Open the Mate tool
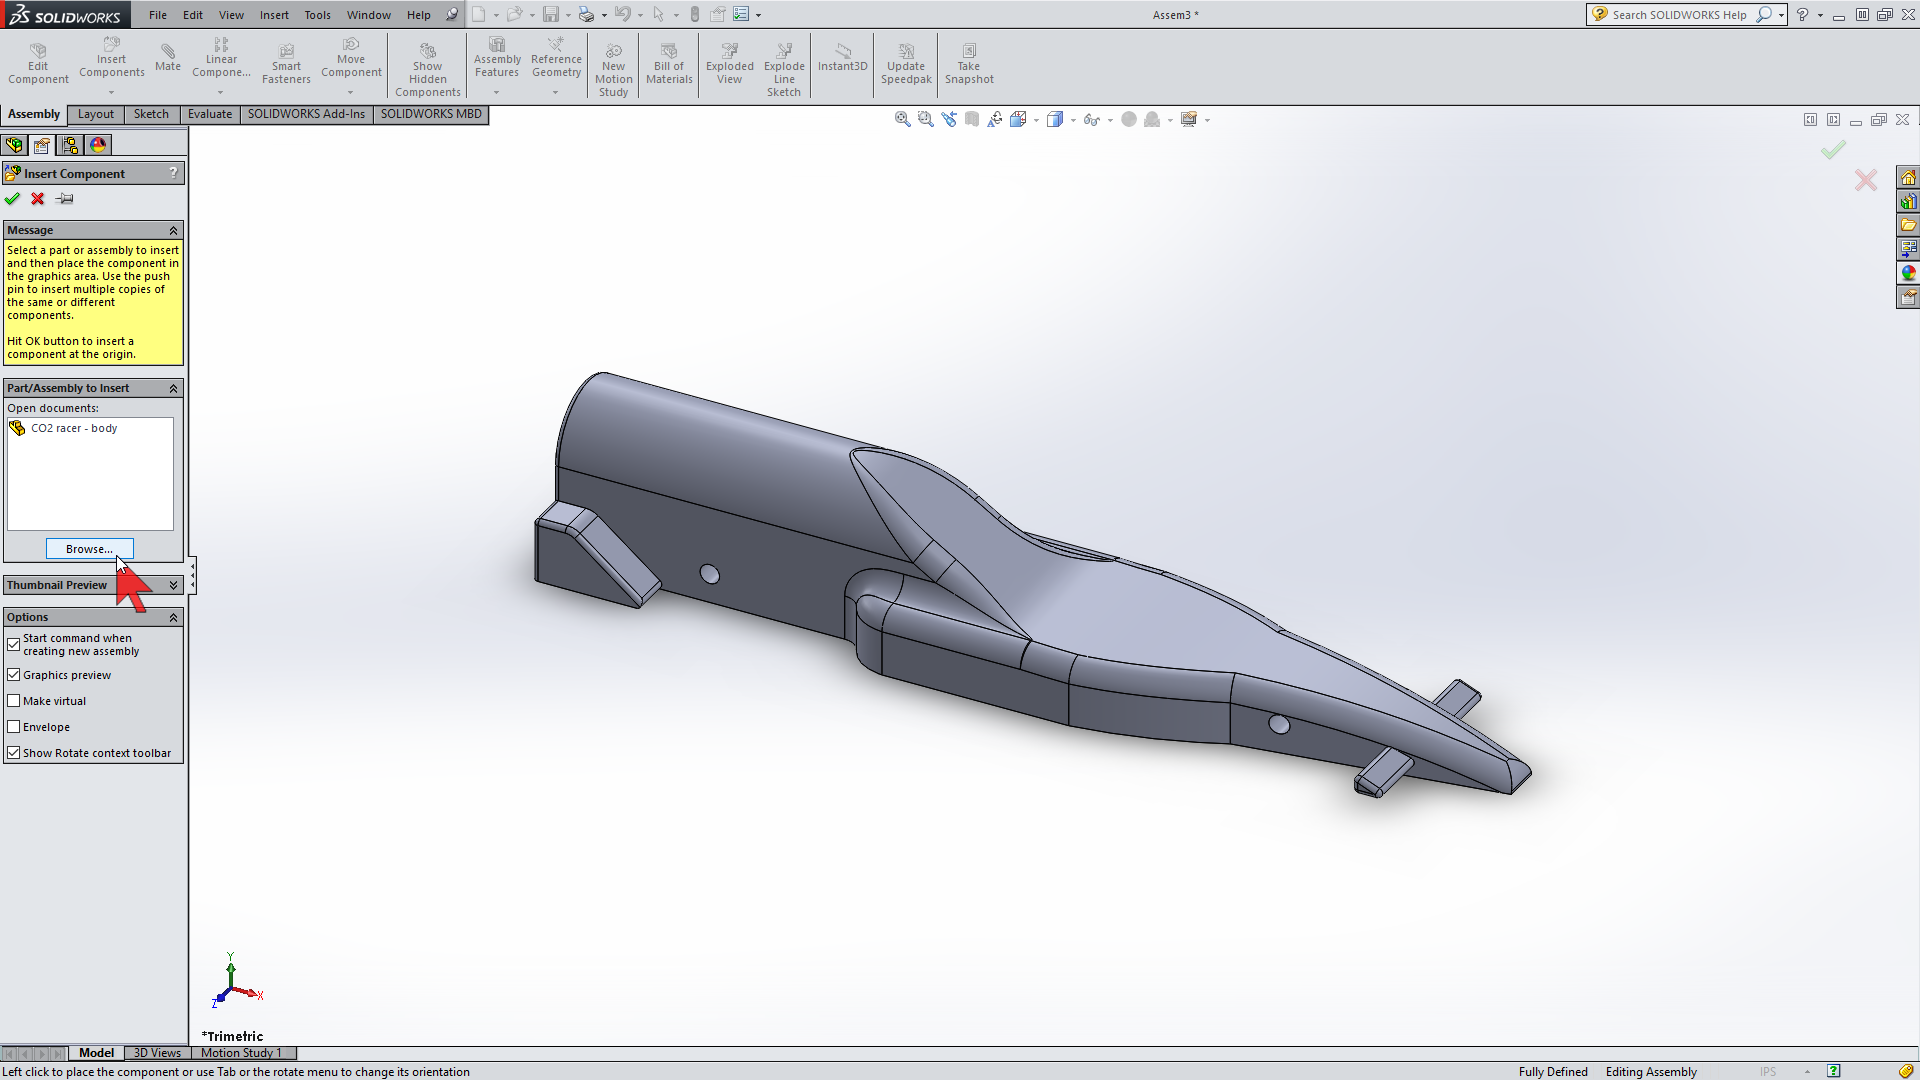1920x1080 pixels. [x=168, y=60]
